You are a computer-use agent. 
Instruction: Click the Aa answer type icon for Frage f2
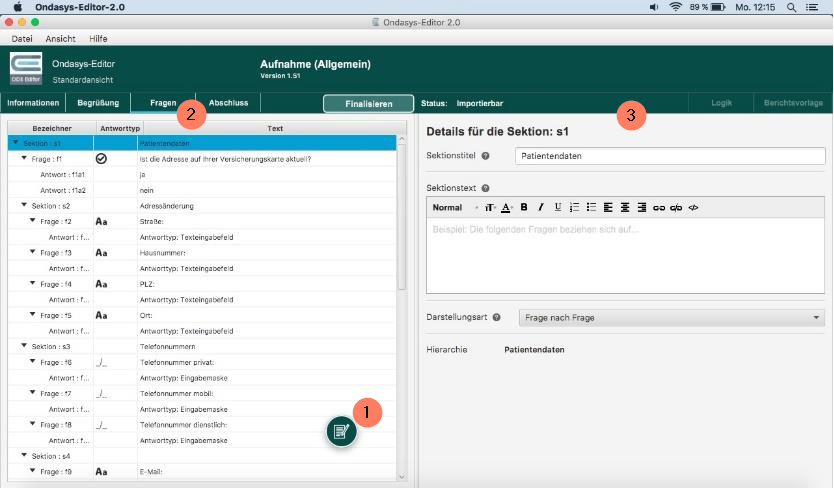tap(101, 222)
